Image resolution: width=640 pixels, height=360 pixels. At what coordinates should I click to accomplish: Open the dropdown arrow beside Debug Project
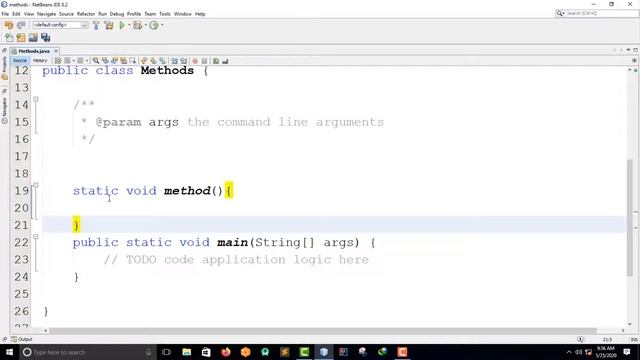coord(145,25)
